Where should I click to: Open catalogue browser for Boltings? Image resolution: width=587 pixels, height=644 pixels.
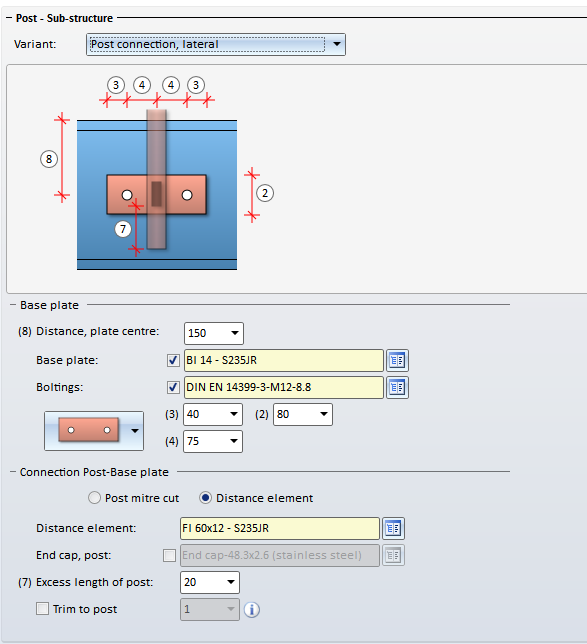pyautogui.click(x=397, y=387)
